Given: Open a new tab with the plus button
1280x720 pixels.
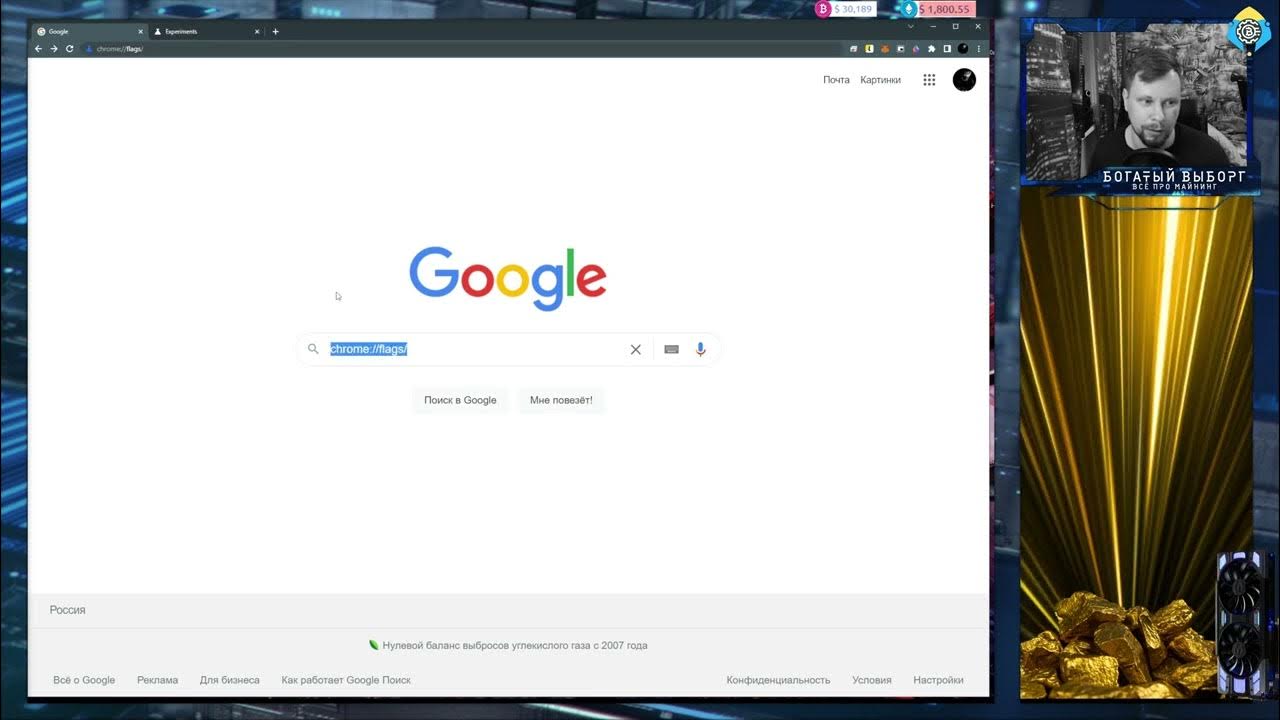Looking at the screenshot, I should 276,31.
